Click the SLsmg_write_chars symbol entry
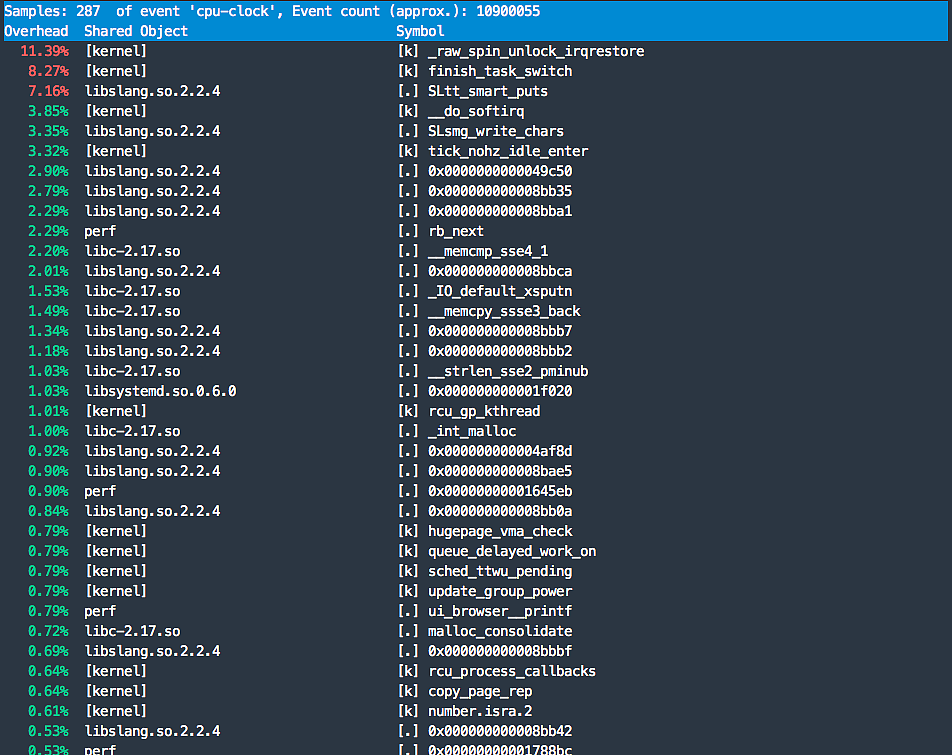The height and width of the screenshot is (755, 952). 496,131
